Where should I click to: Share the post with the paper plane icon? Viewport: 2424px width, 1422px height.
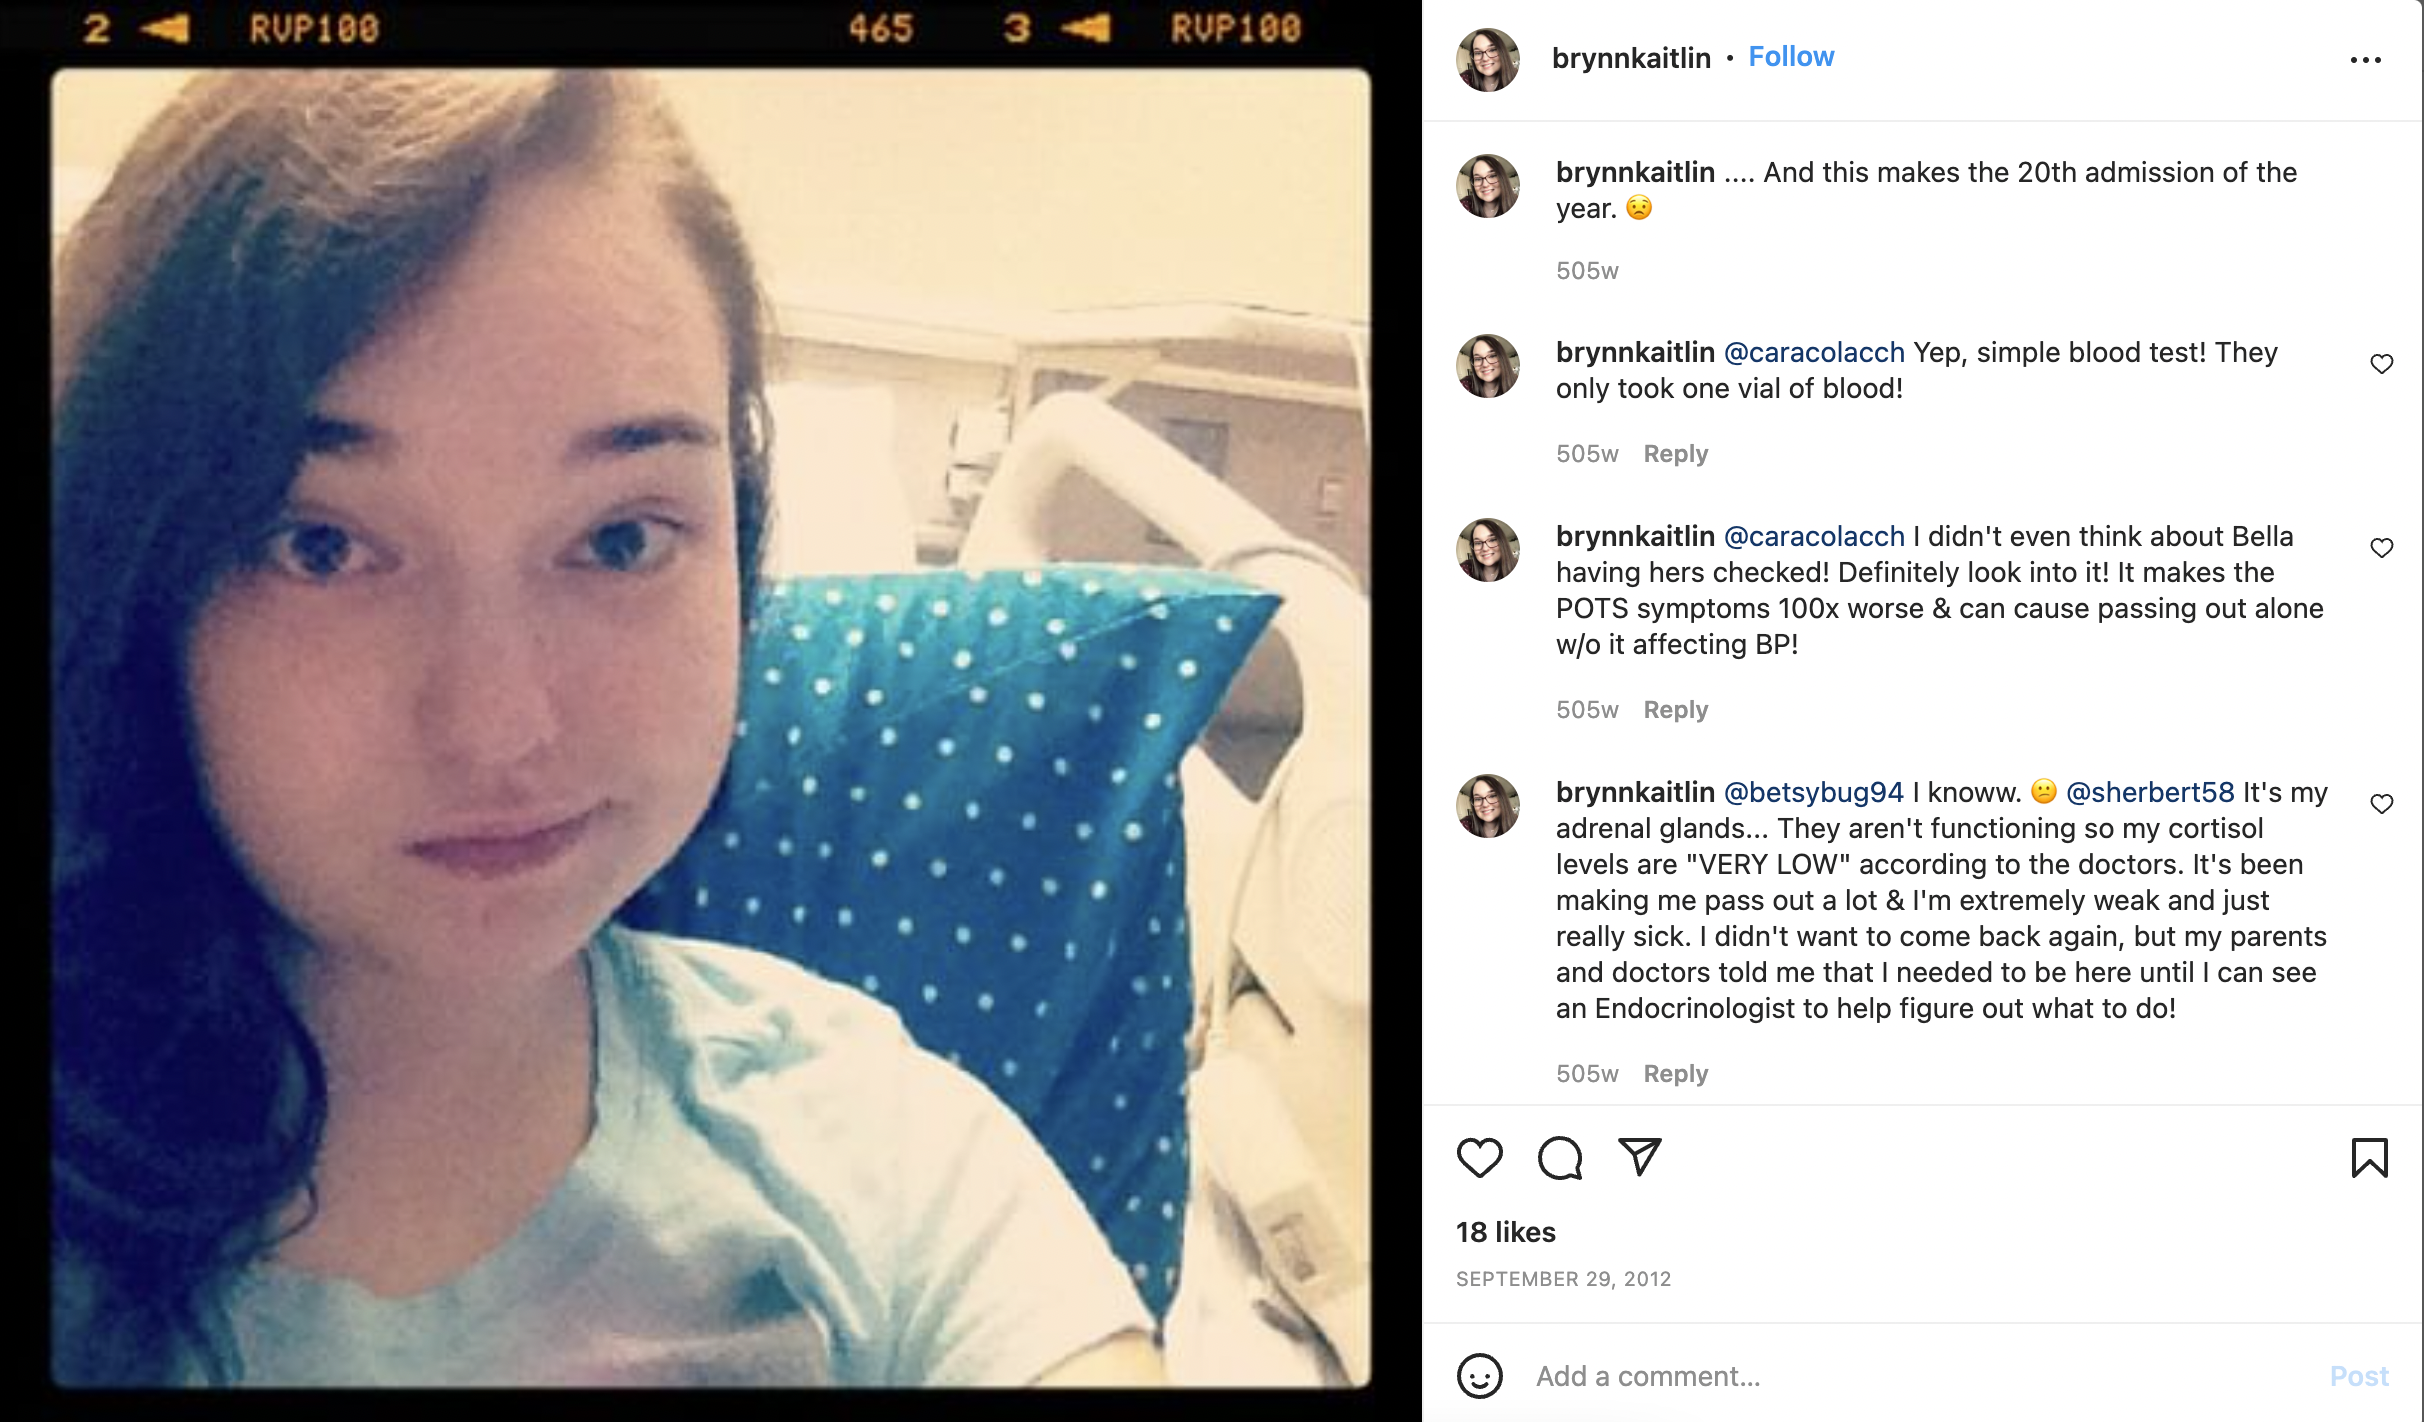pos(1639,1157)
